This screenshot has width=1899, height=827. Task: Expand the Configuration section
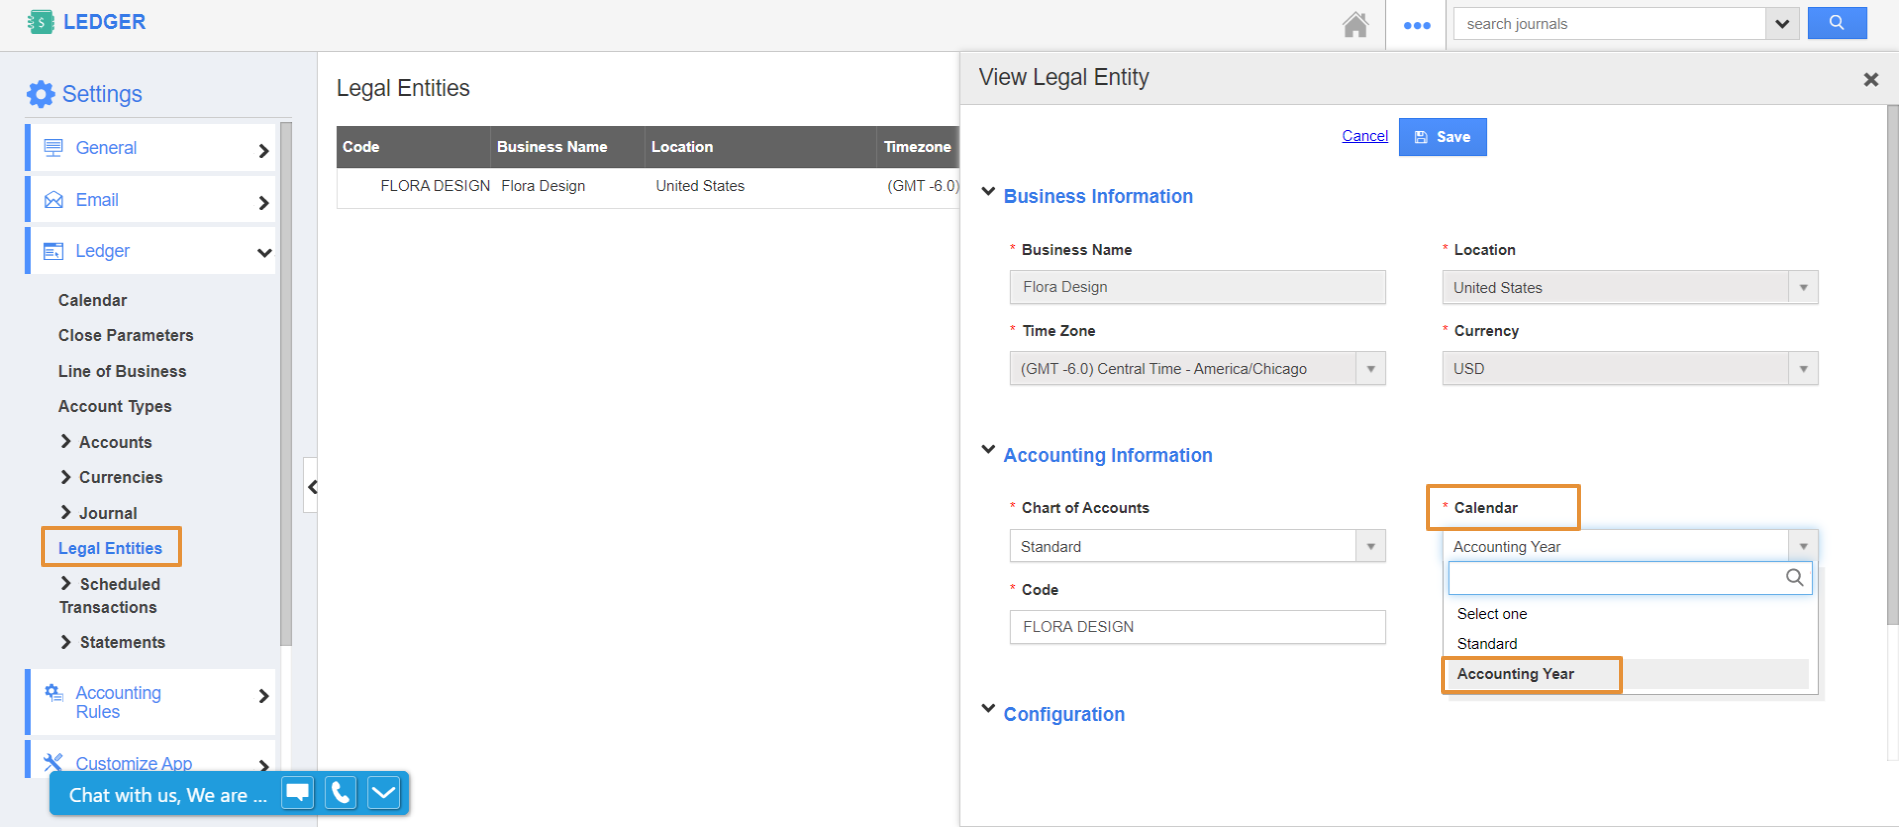pyautogui.click(x=988, y=709)
